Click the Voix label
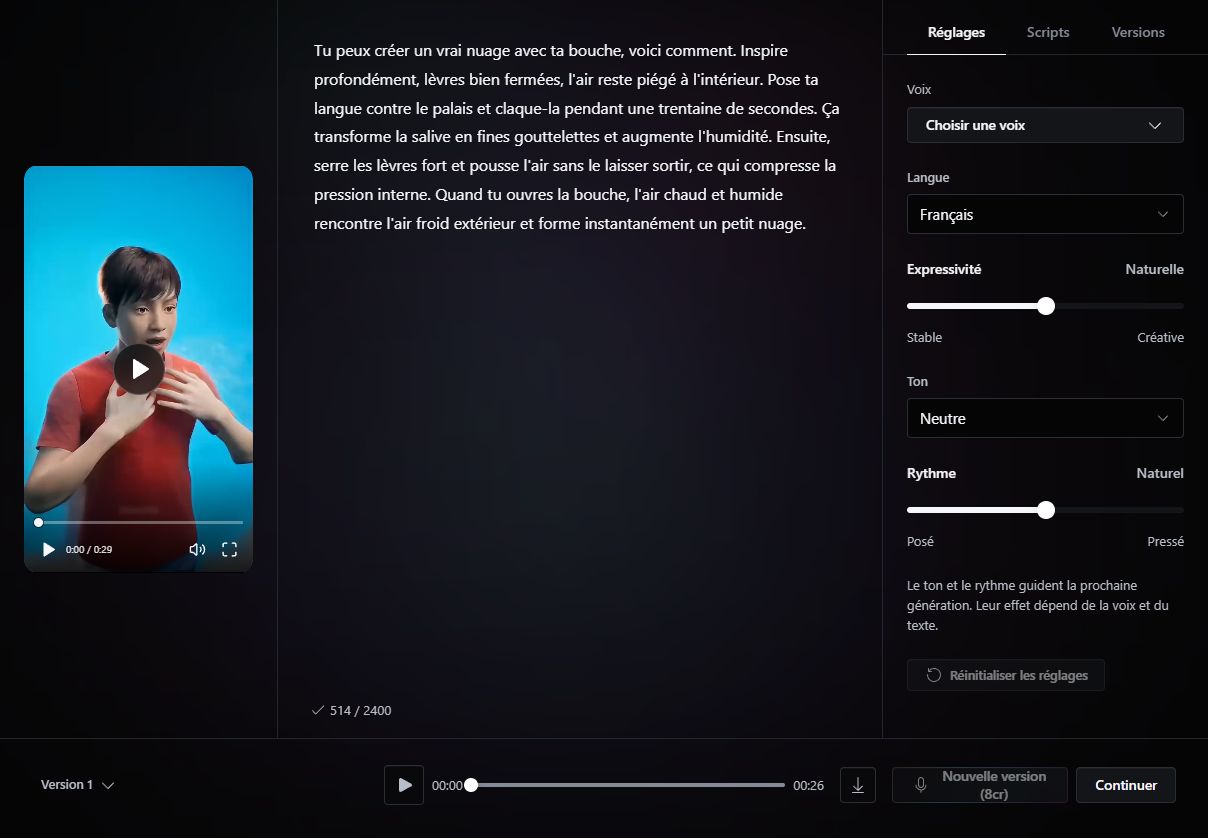Screen dimensions: 1208x838 coord(919,90)
